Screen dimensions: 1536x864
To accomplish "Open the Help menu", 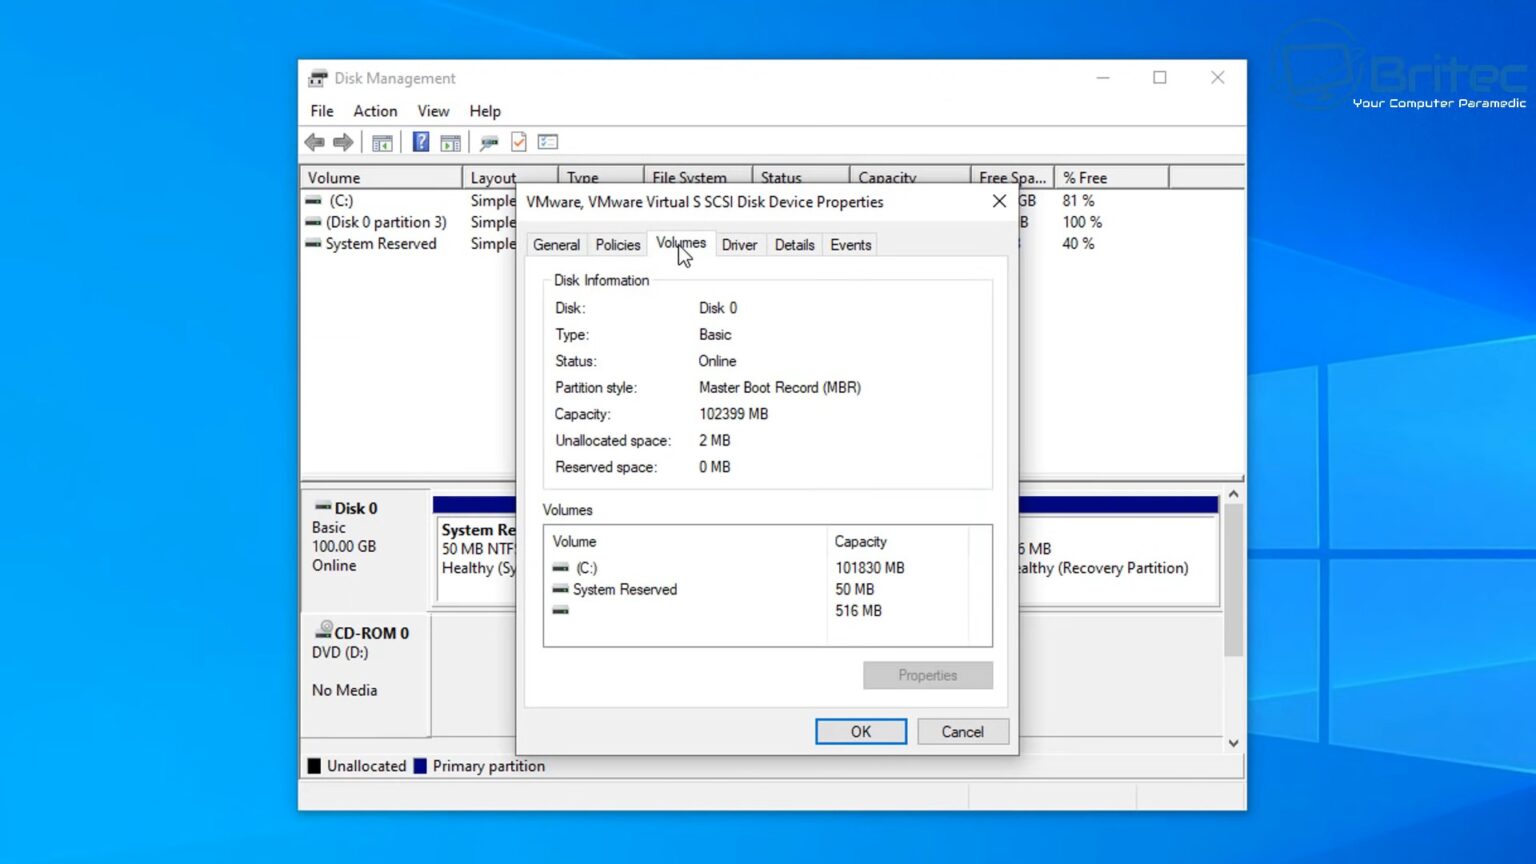I will [485, 111].
